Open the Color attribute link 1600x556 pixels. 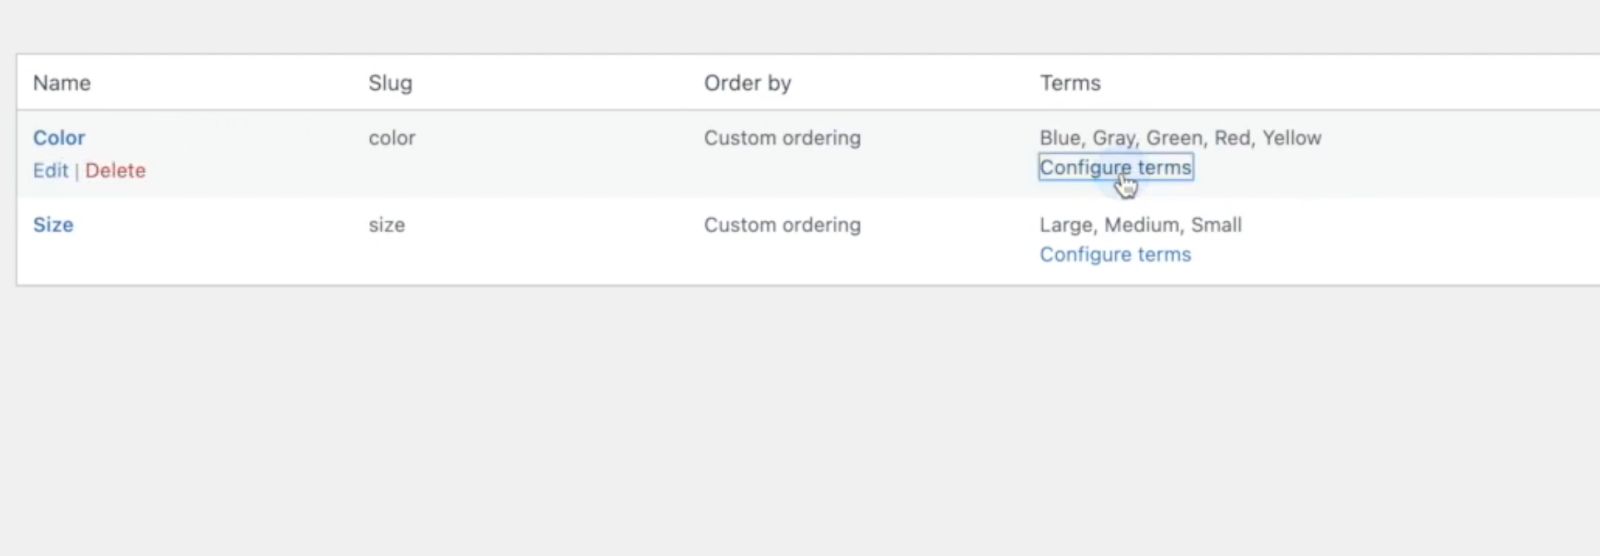pyautogui.click(x=59, y=138)
